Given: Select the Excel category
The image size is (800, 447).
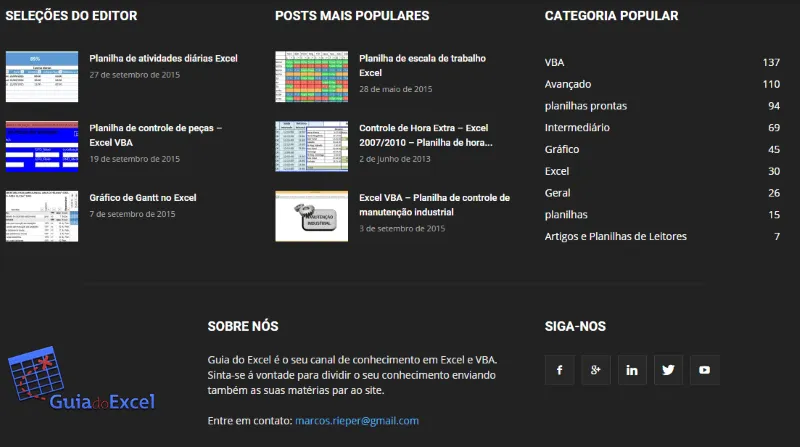Looking at the screenshot, I should pos(557,171).
